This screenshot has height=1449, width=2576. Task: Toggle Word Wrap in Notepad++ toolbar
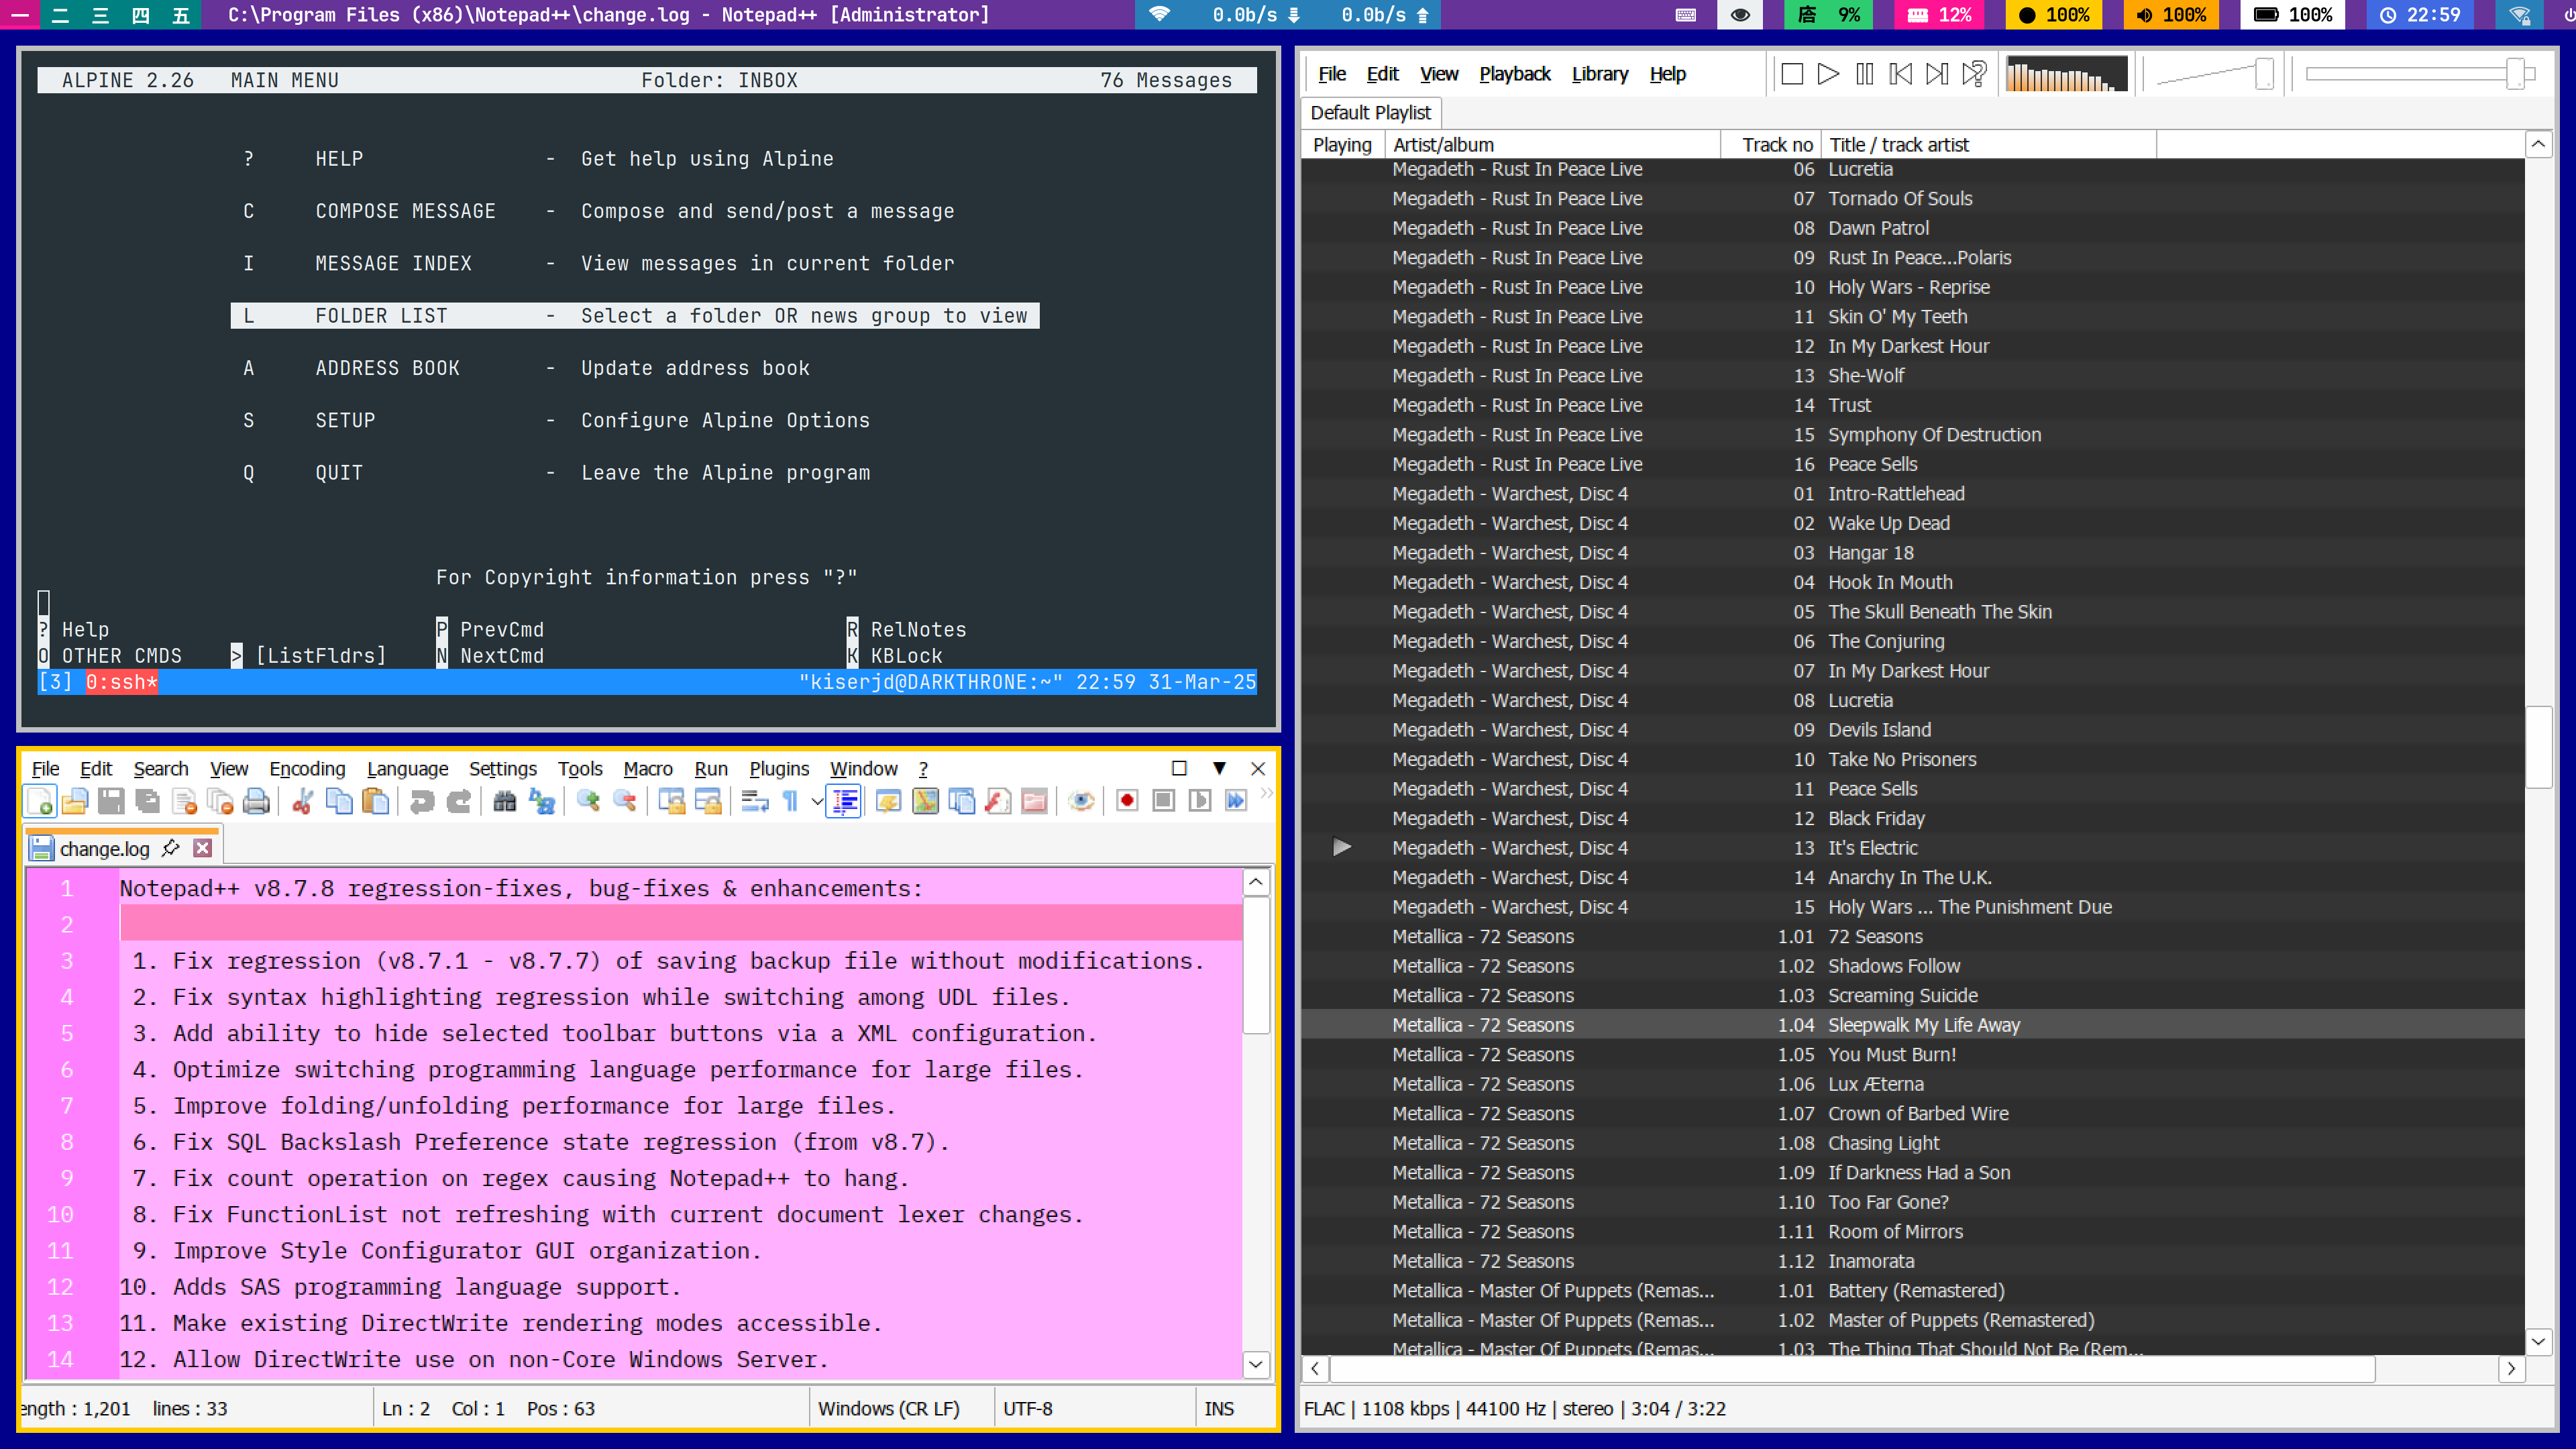[x=755, y=801]
